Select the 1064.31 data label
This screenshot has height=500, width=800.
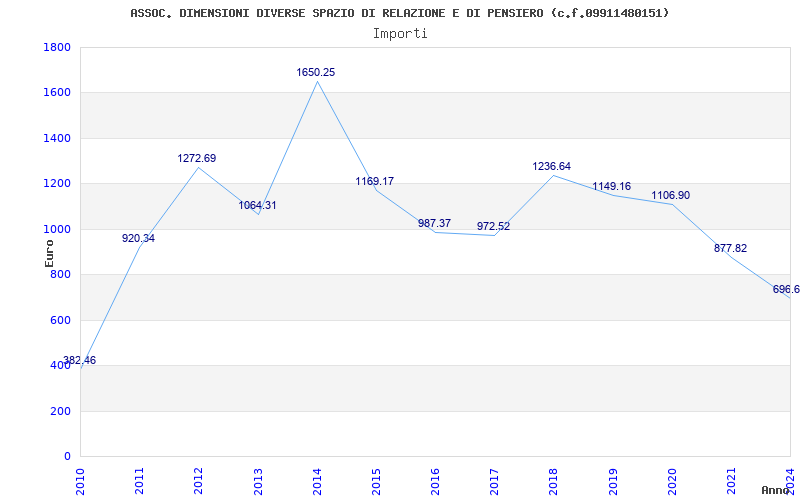[257, 206]
